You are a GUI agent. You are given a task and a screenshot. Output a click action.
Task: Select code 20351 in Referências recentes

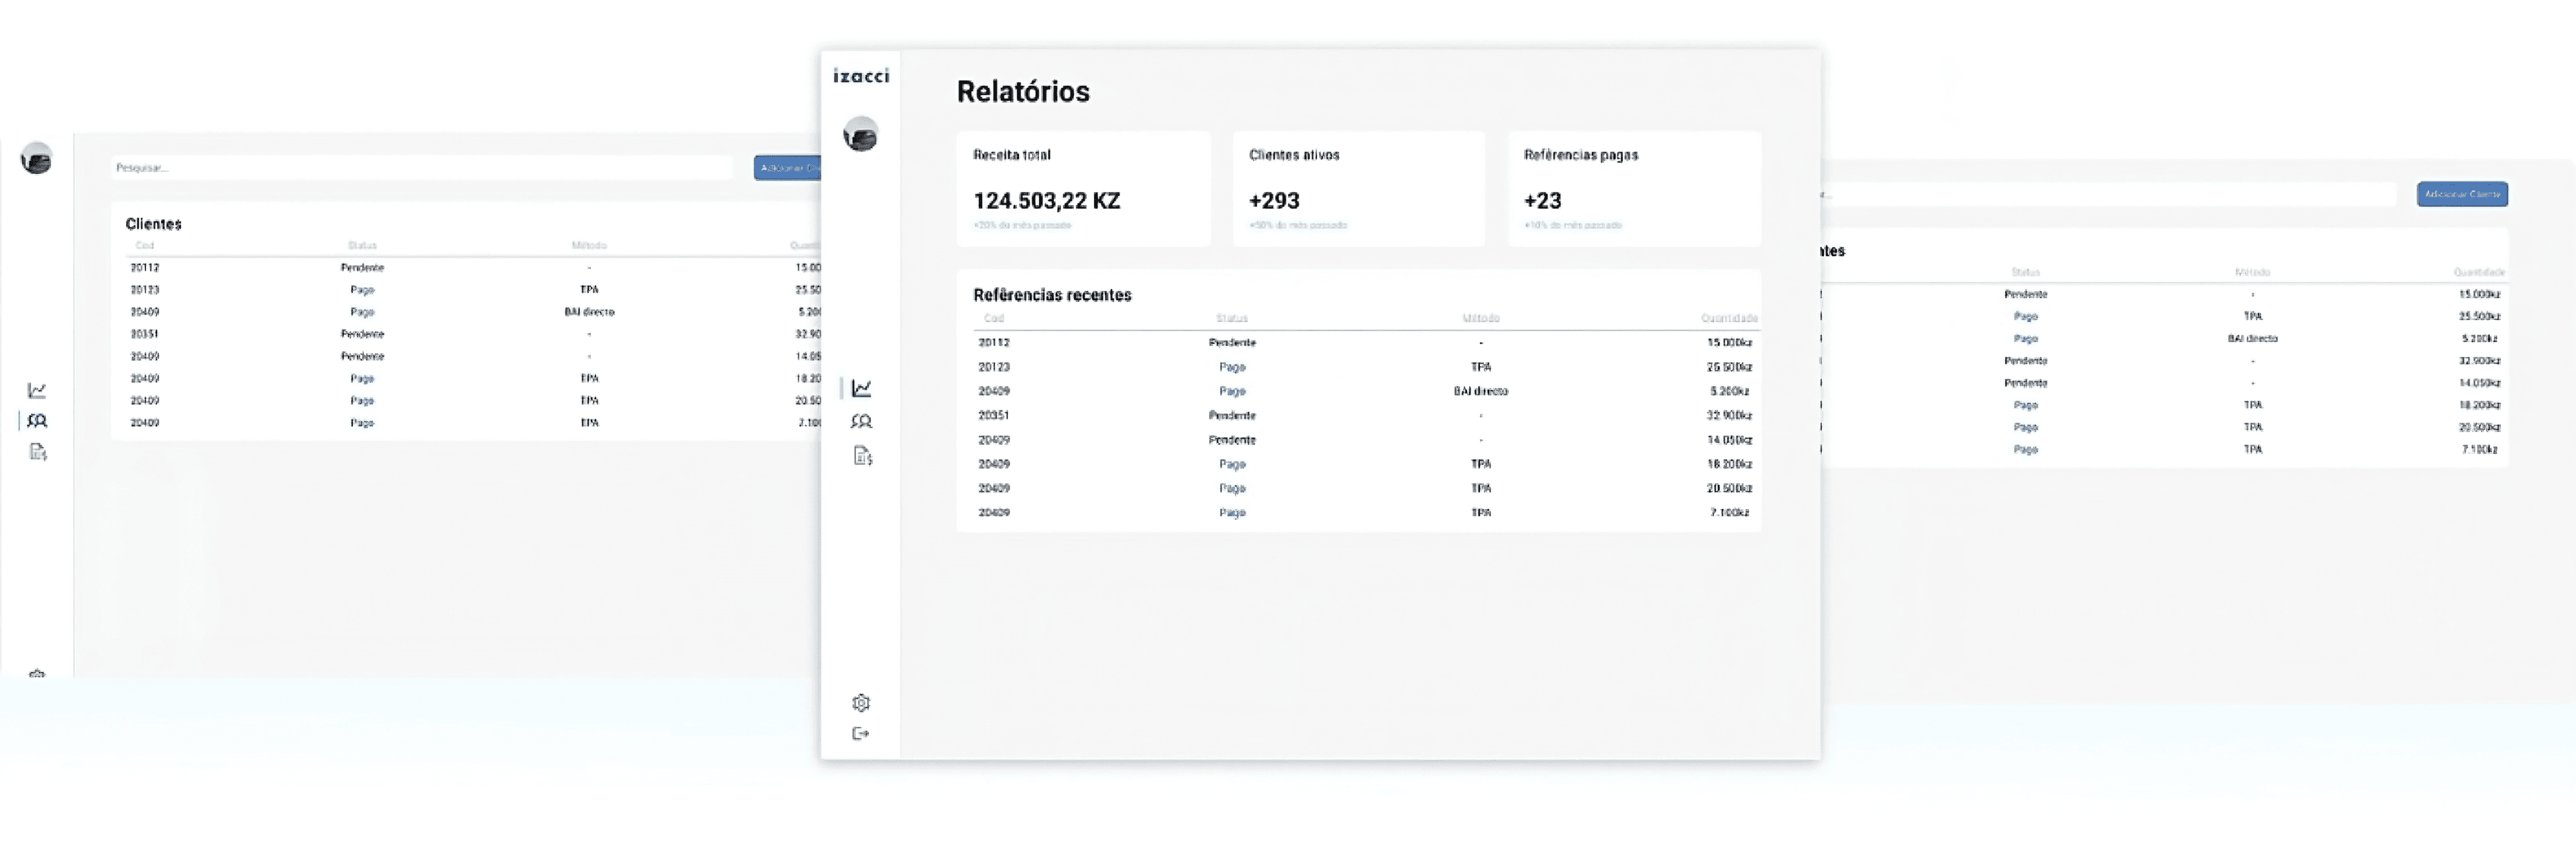(x=994, y=416)
